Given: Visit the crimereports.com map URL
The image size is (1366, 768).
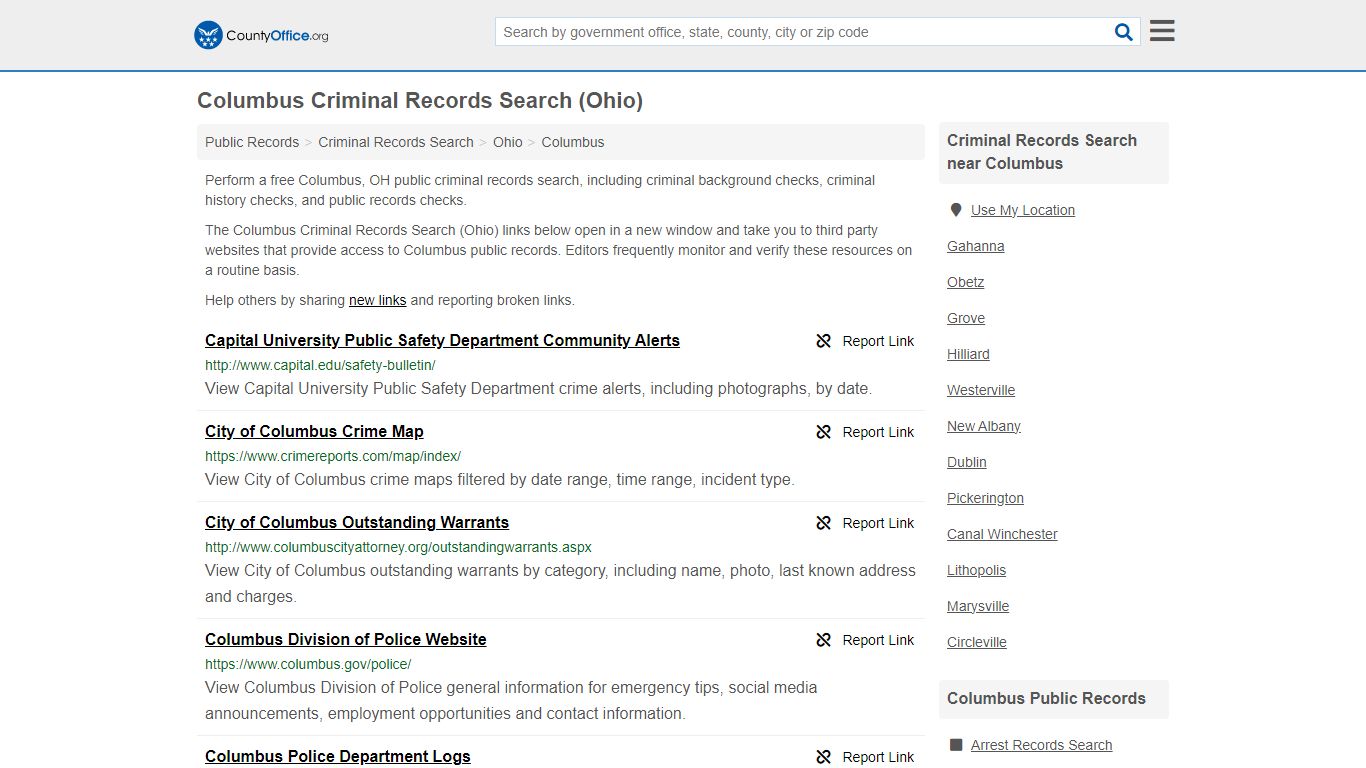Looking at the screenshot, I should [x=333, y=456].
